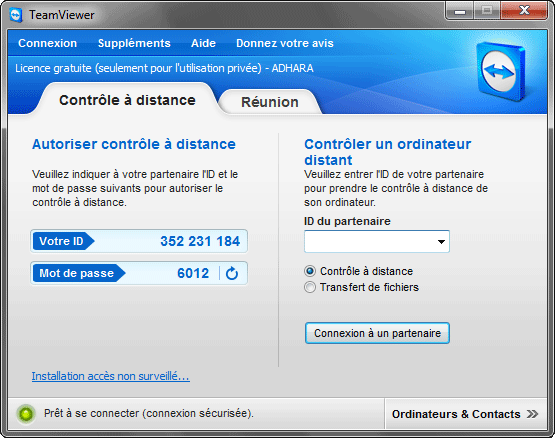Click the large TeamViewer arrows logo in the header
The width and height of the screenshot is (555, 438).
coord(500,72)
